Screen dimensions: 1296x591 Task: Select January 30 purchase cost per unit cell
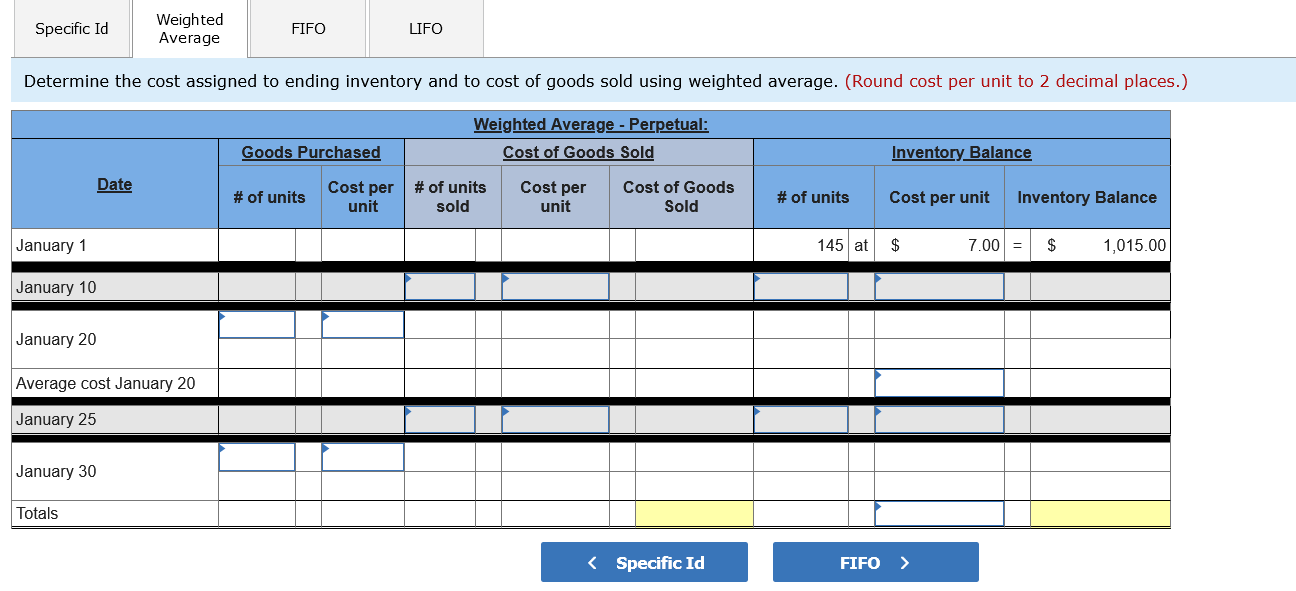(363, 457)
